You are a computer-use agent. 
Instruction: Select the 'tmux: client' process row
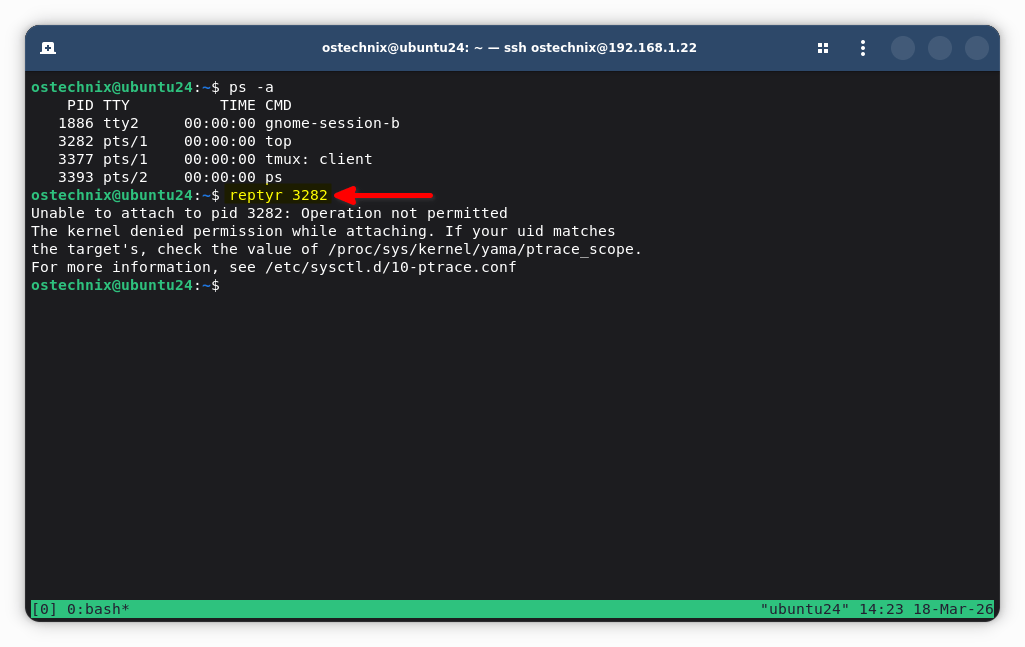[x=215, y=159]
